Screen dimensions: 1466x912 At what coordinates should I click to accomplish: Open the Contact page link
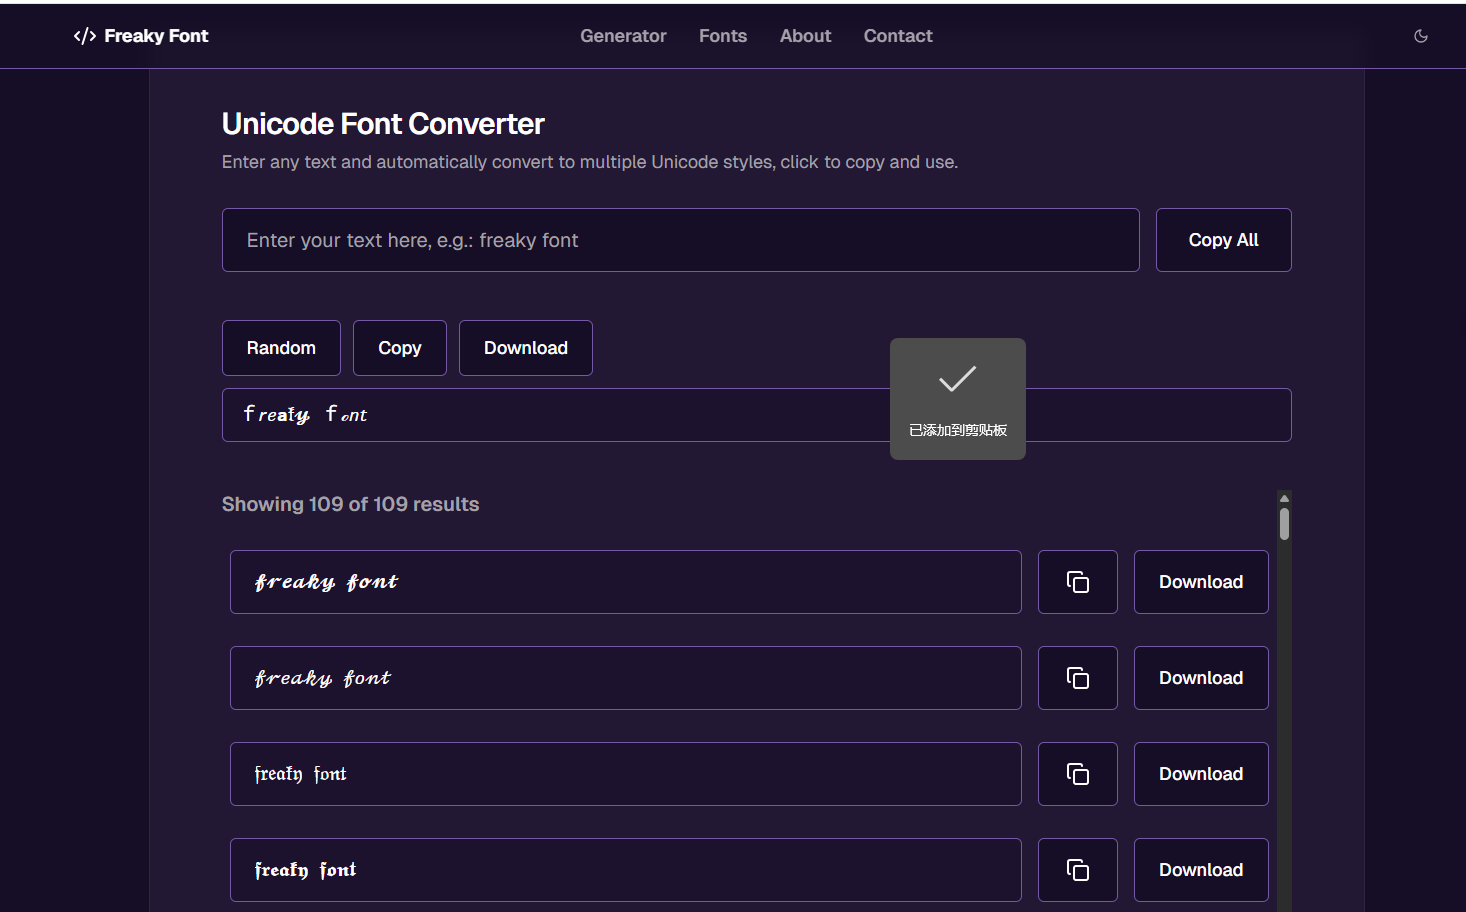[x=897, y=36]
